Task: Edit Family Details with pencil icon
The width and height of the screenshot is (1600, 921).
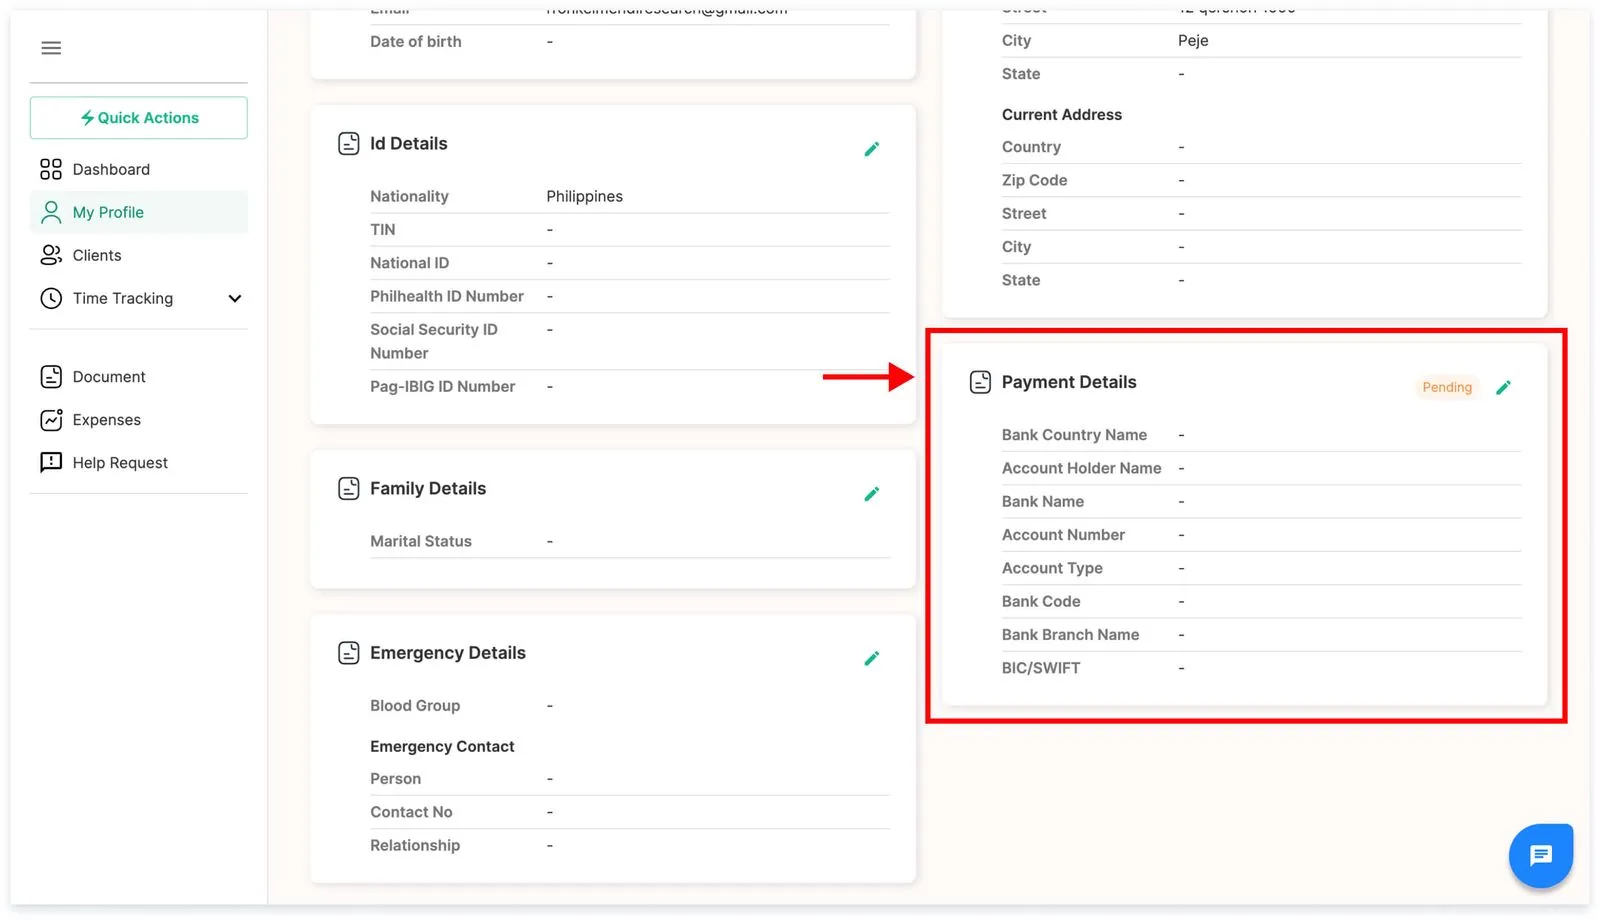Action: click(x=872, y=494)
